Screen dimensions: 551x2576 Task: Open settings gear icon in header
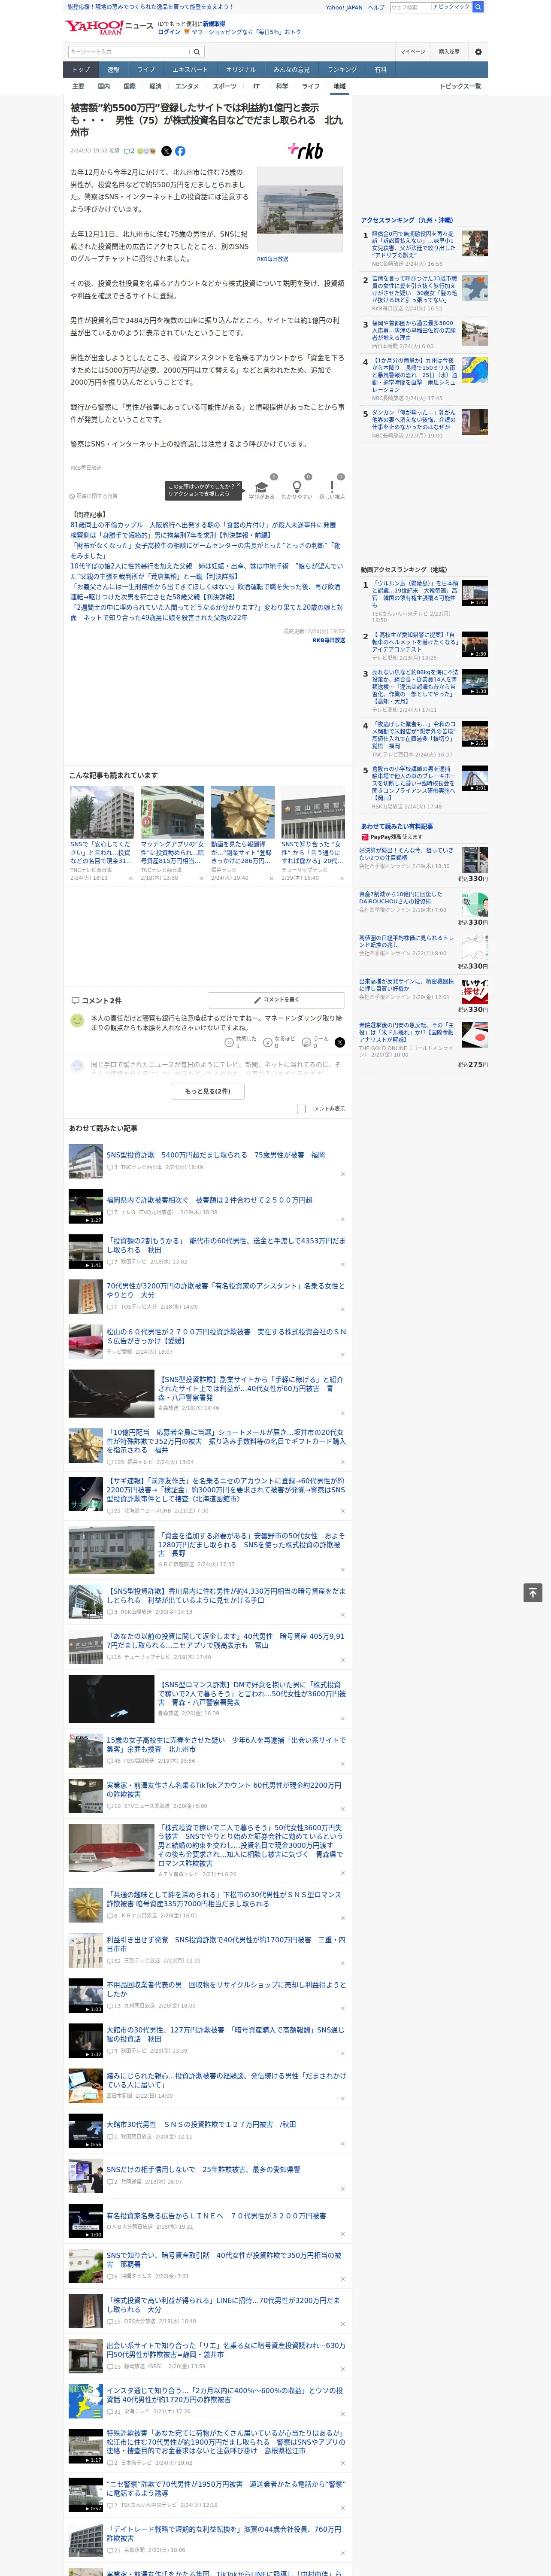(x=478, y=52)
